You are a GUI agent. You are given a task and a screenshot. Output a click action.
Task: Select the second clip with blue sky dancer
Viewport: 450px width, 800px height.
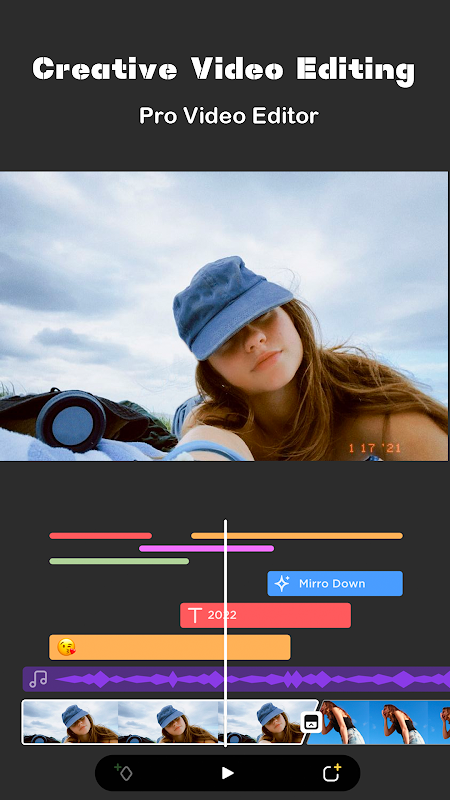380,722
